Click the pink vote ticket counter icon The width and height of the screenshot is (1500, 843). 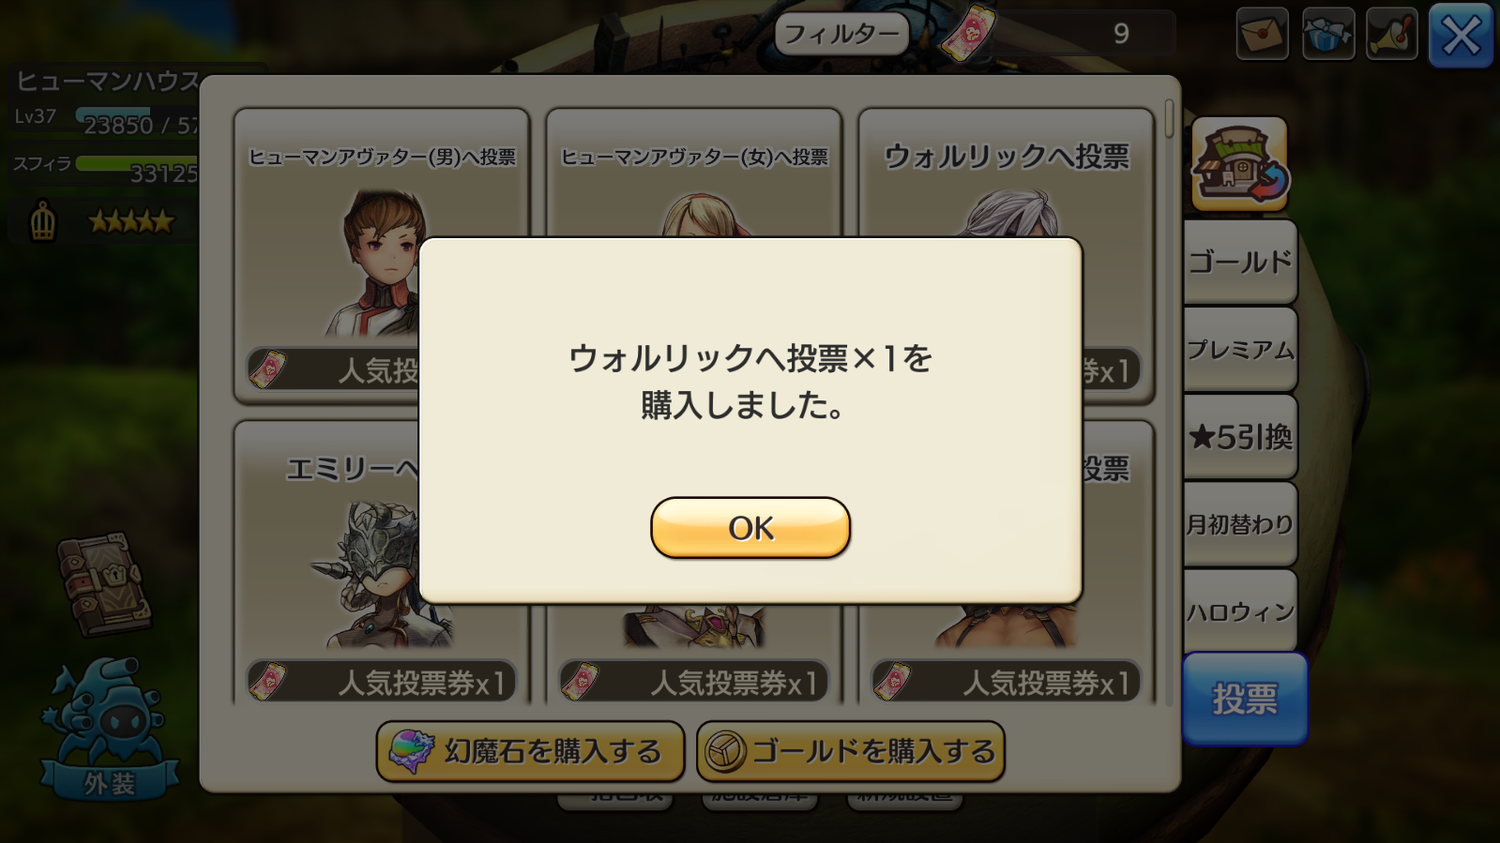point(968,33)
